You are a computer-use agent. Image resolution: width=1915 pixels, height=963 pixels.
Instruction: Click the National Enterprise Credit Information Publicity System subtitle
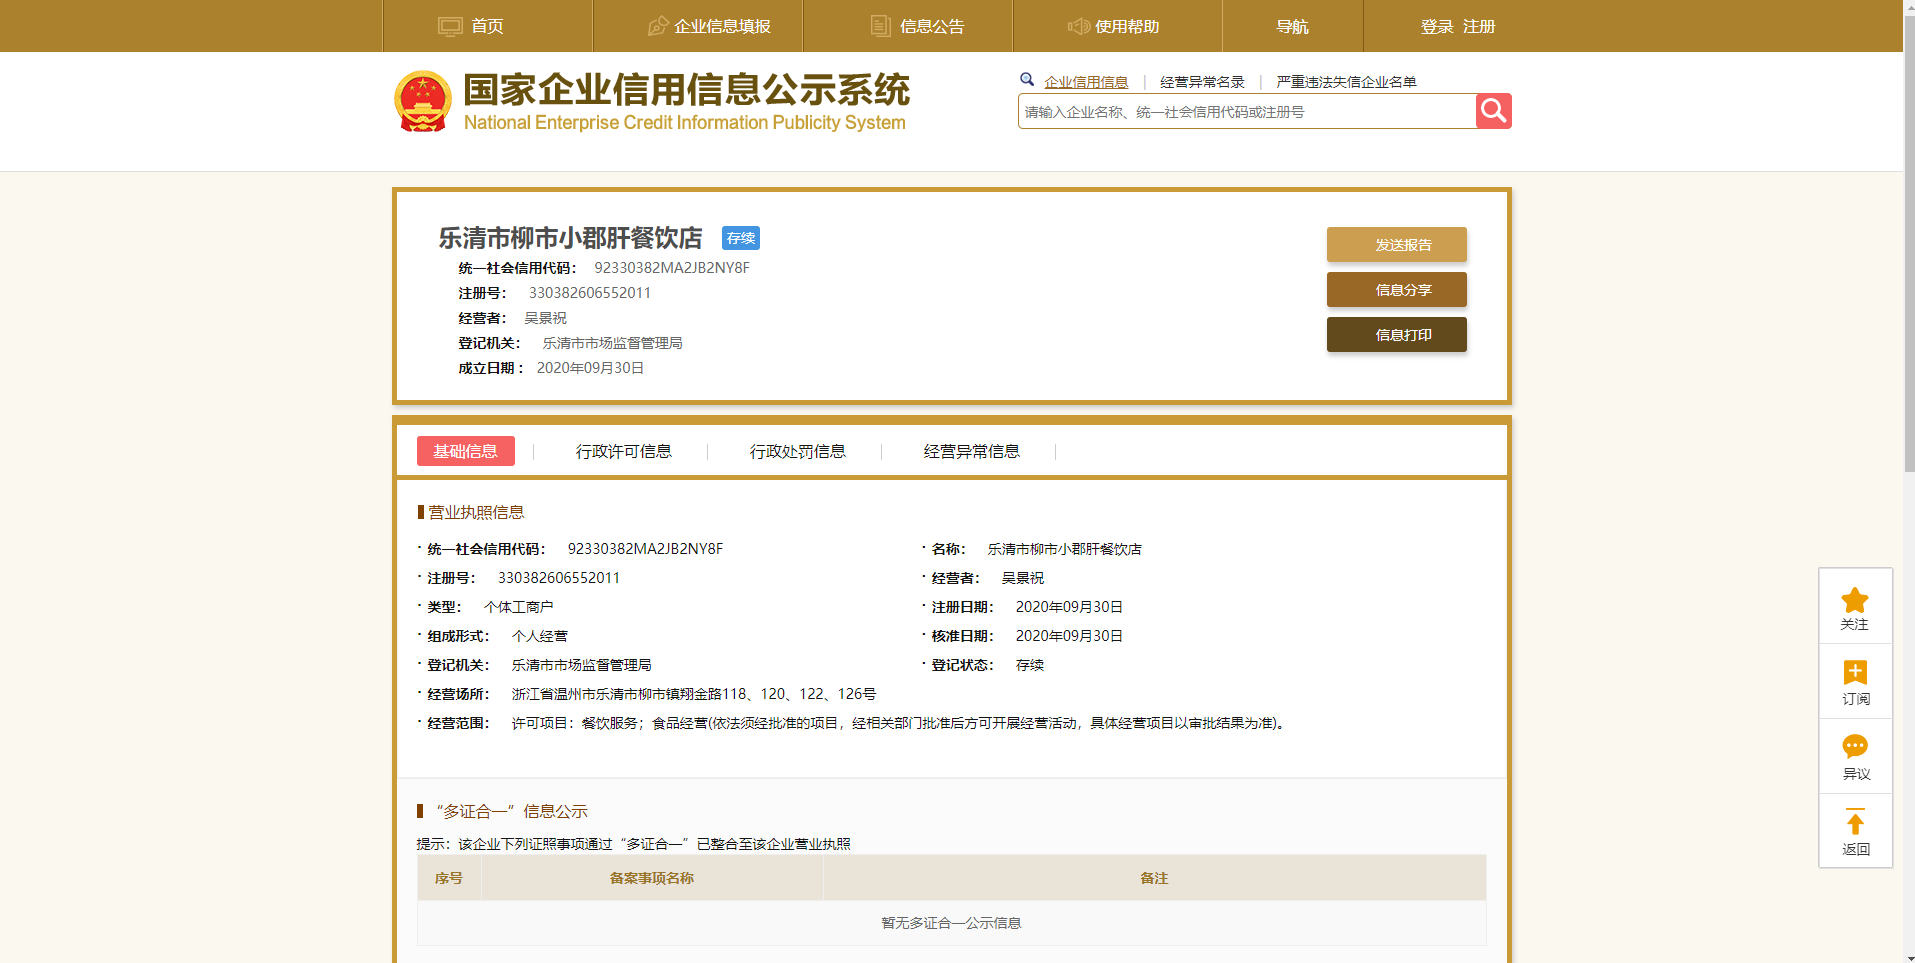pyautogui.click(x=685, y=122)
